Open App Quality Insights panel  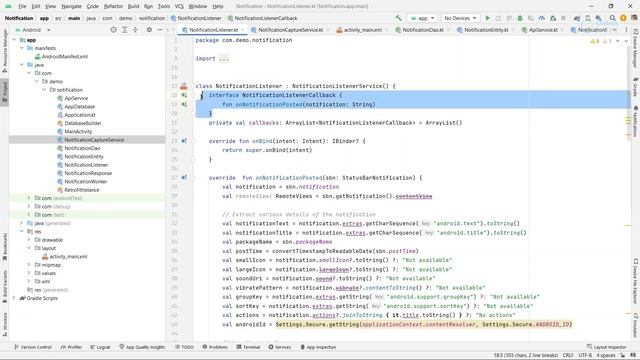tap(142, 347)
